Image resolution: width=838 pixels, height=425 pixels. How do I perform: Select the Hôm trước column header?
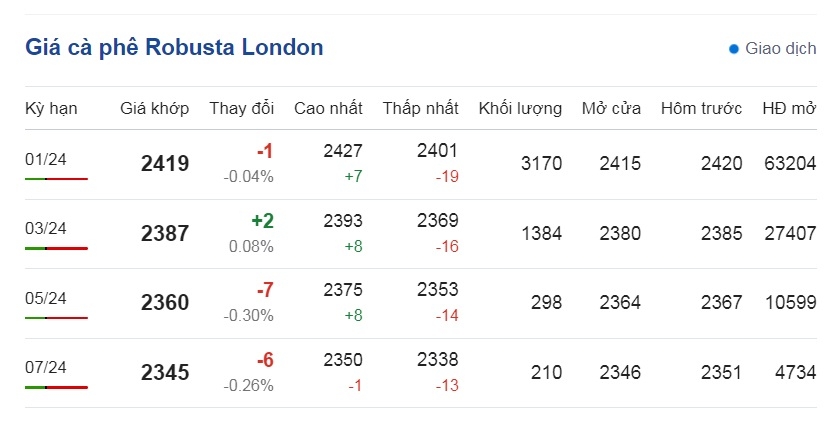pyautogui.click(x=701, y=108)
